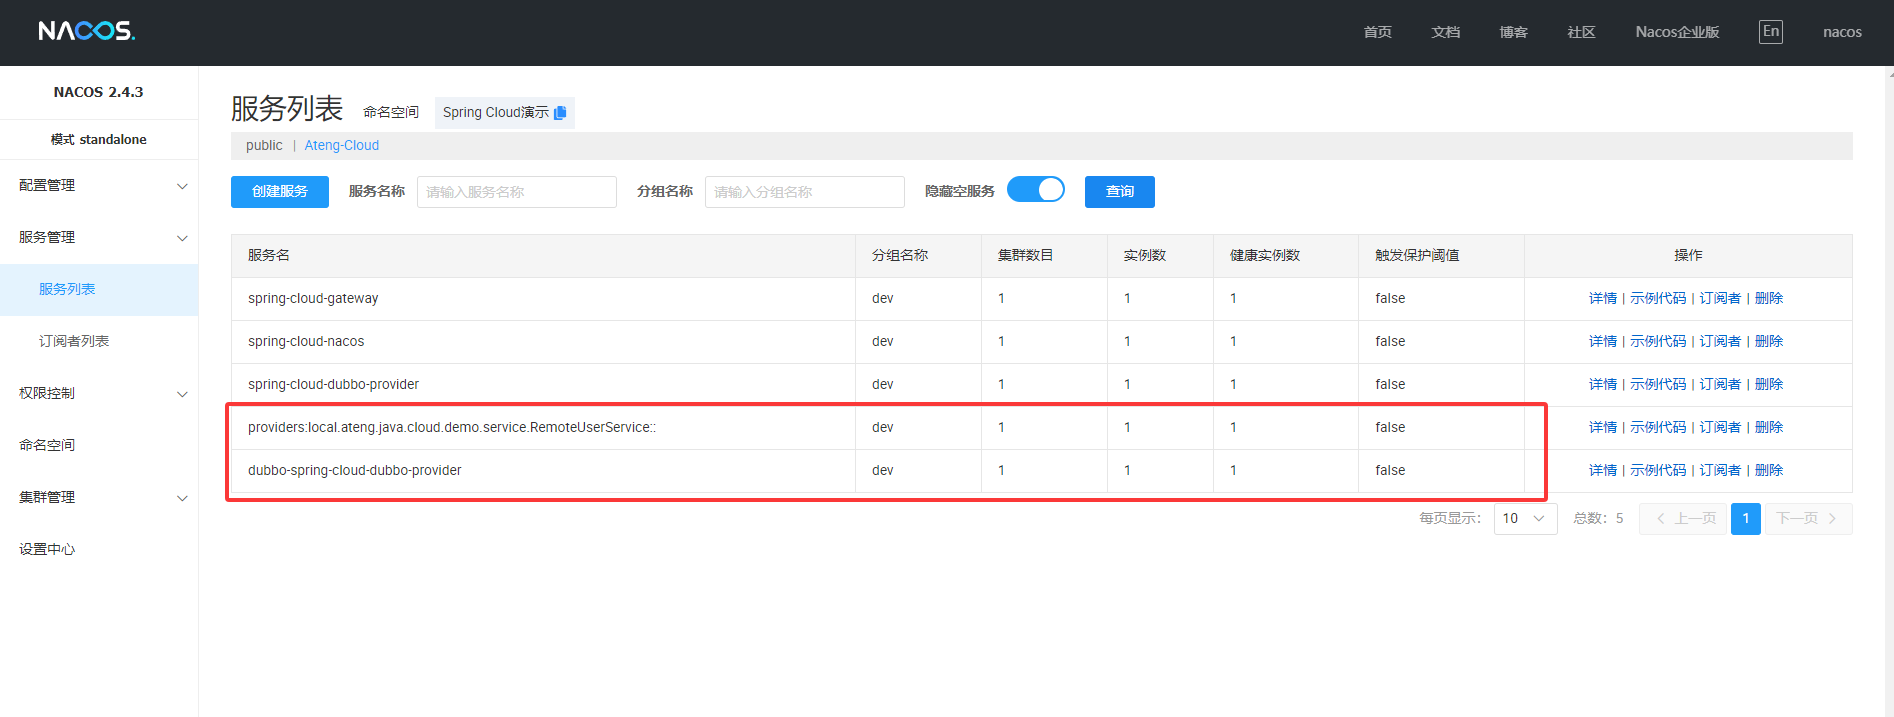
Task: Open the page size dropdown showing 10
Action: pyautogui.click(x=1524, y=518)
